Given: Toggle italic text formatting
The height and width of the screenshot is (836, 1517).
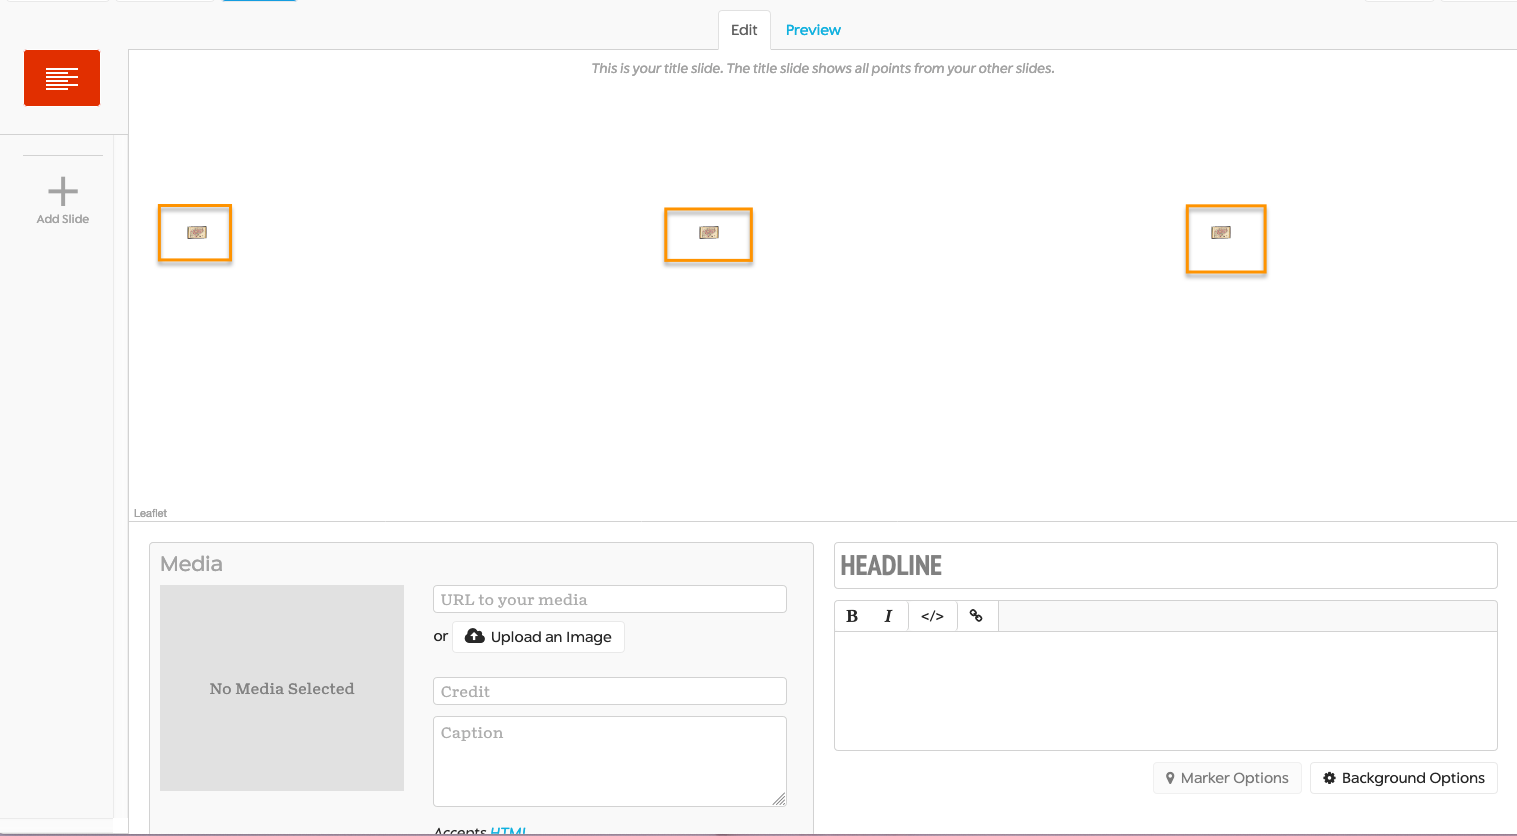Looking at the screenshot, I should point(887,616).
